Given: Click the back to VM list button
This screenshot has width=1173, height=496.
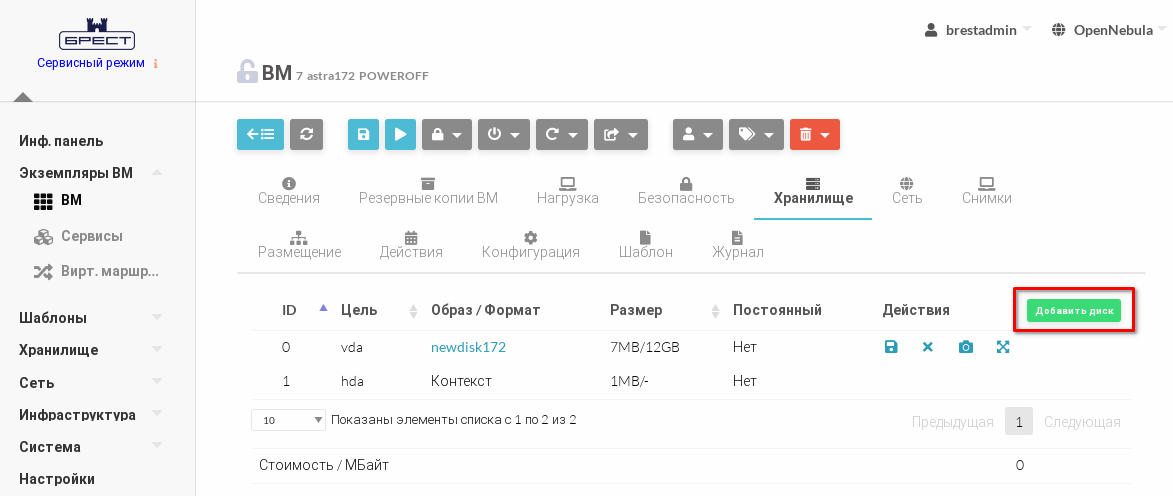Looking at the screenshot, I should click(x=260, y=135).
